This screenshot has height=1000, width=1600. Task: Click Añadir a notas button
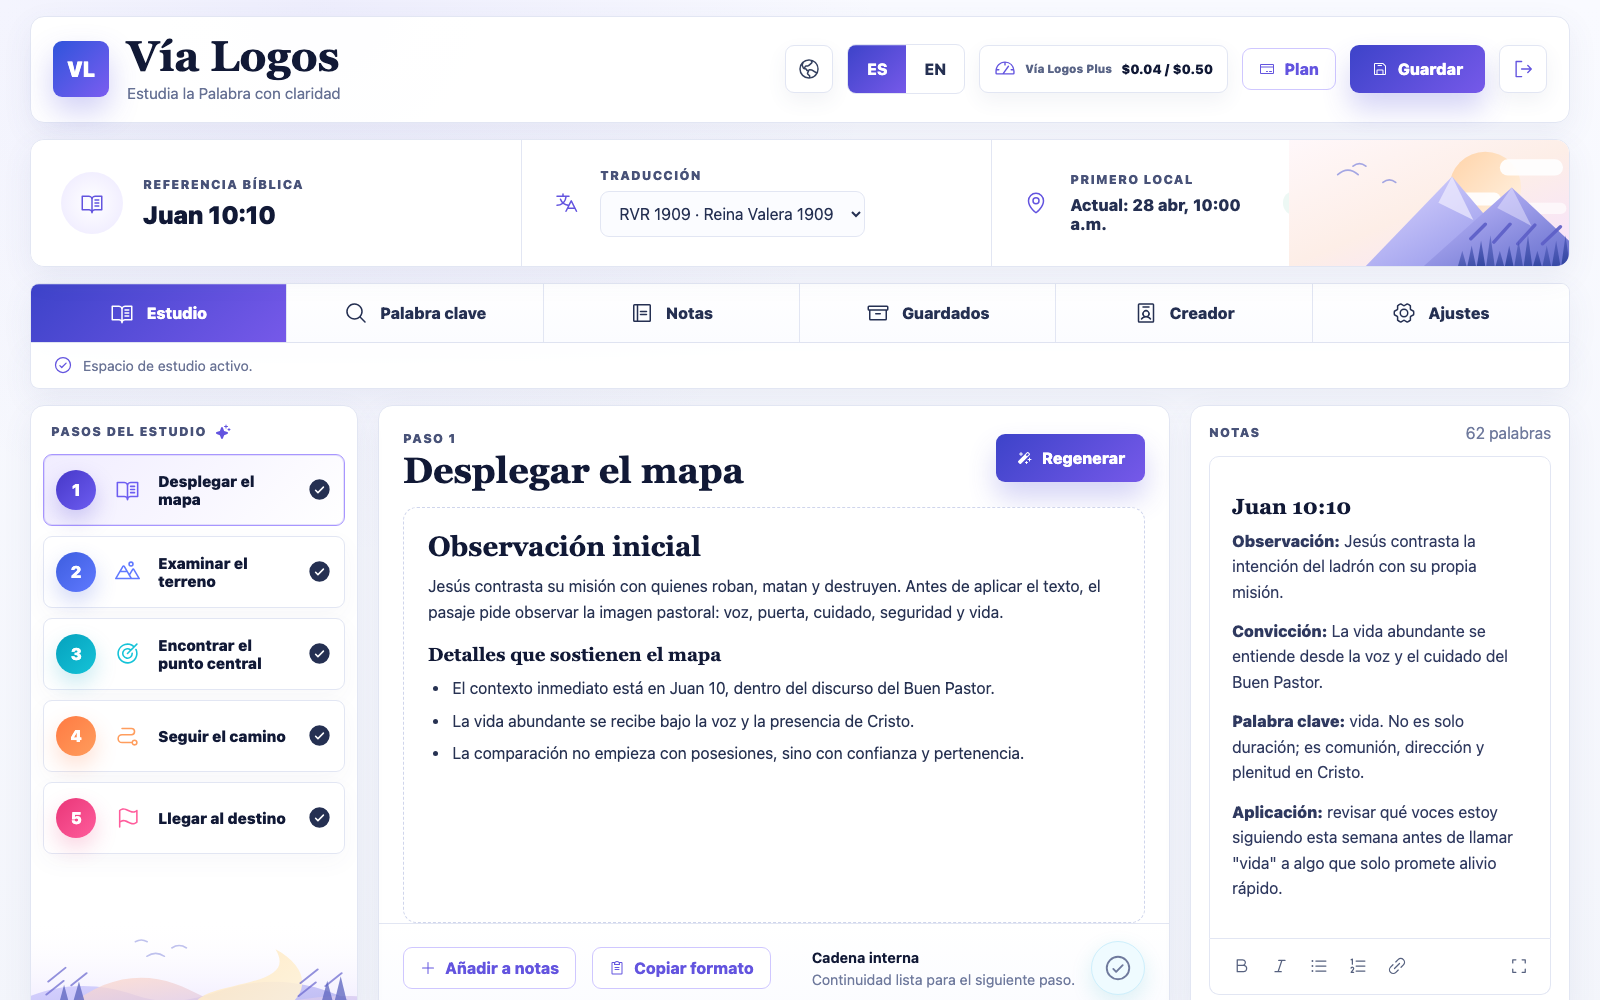click(490, 968)
